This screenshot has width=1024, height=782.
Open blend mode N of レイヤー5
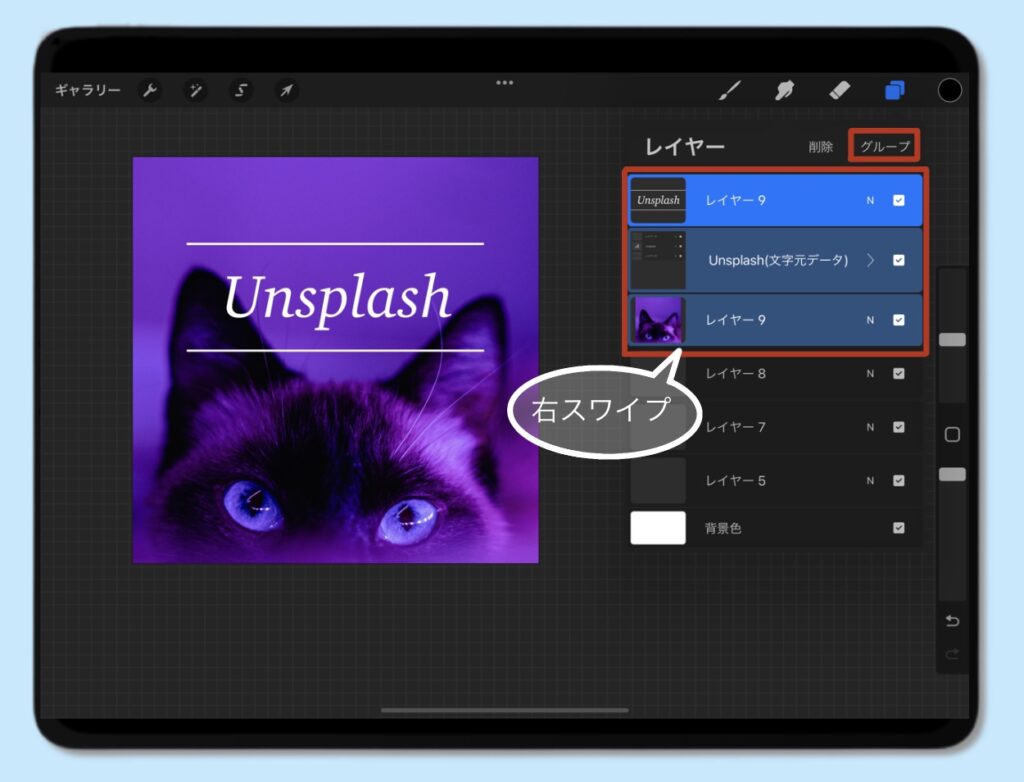point(870,481)
